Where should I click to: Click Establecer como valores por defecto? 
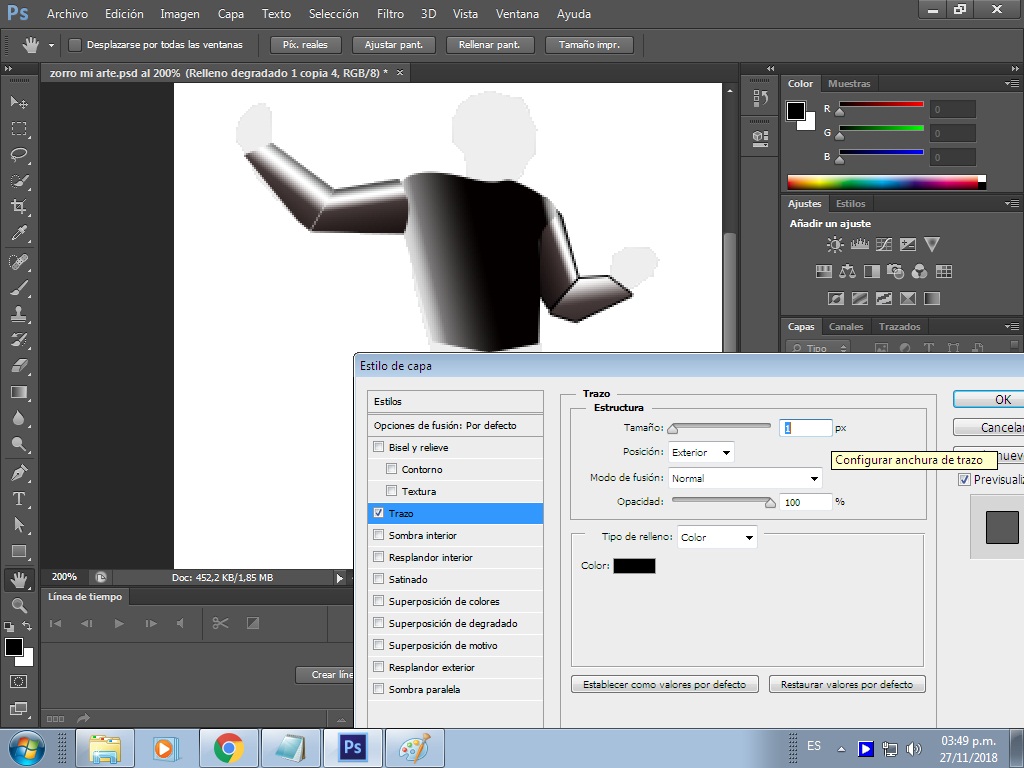tap(664, 684)
